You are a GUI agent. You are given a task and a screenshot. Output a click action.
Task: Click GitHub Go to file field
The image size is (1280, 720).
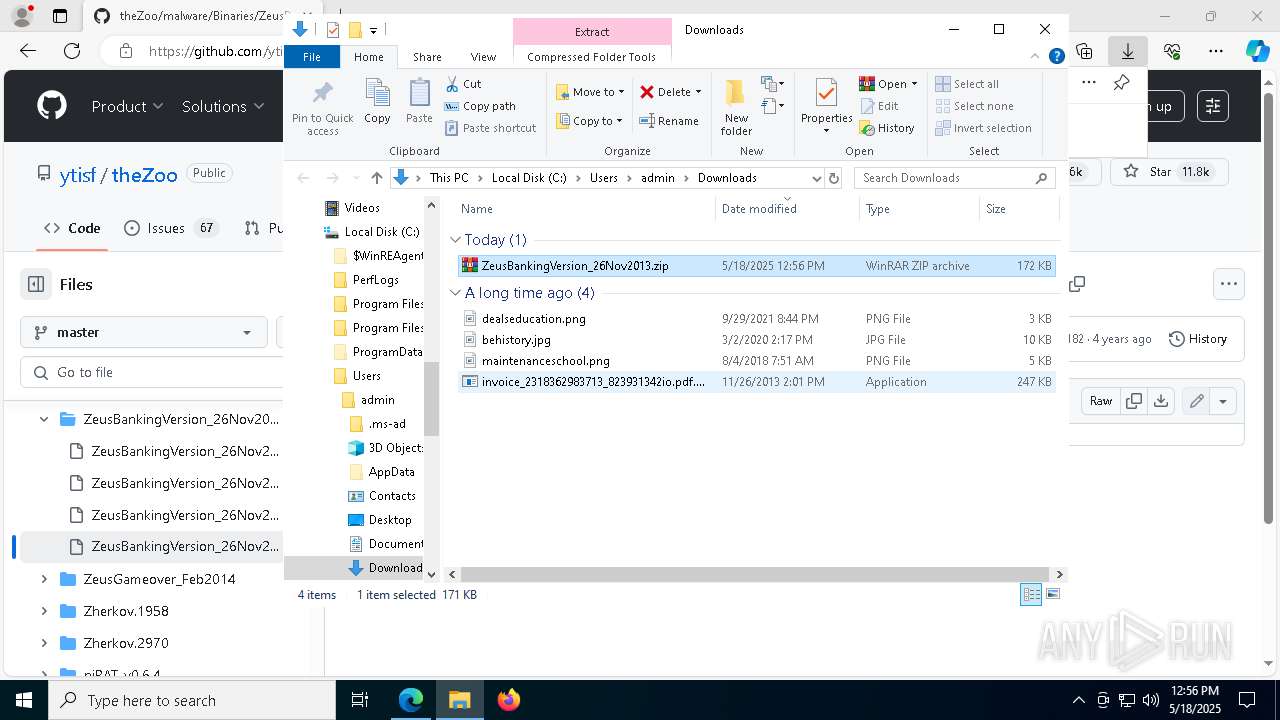tap(152, 372)
